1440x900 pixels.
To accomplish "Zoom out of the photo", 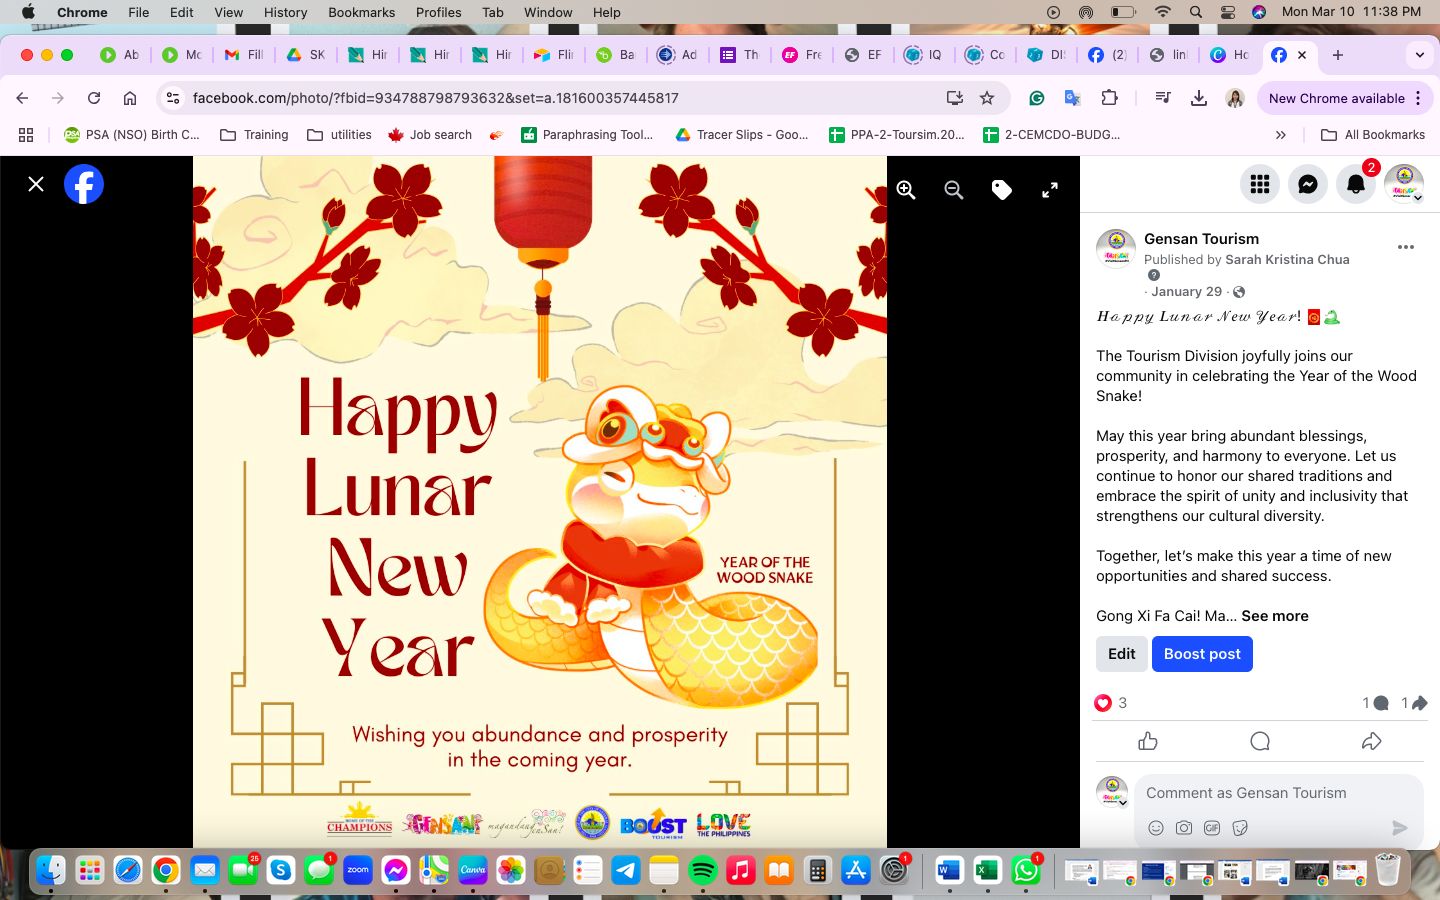I will [x=954, y=190].
